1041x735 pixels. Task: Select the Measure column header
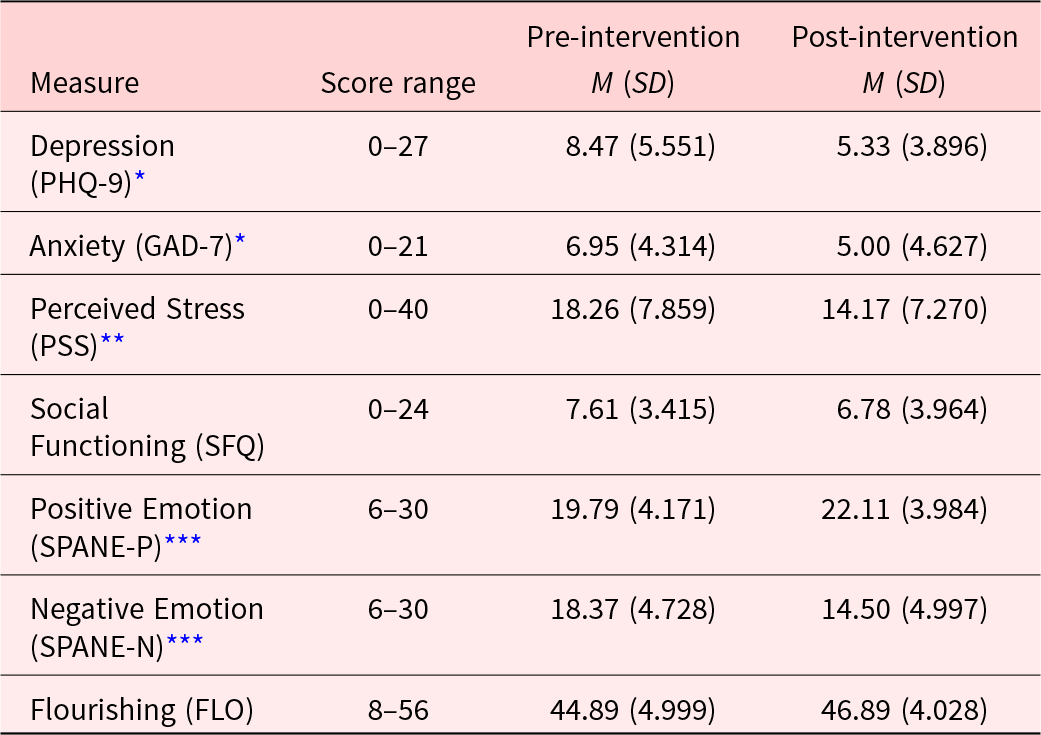tap(85, 84)
